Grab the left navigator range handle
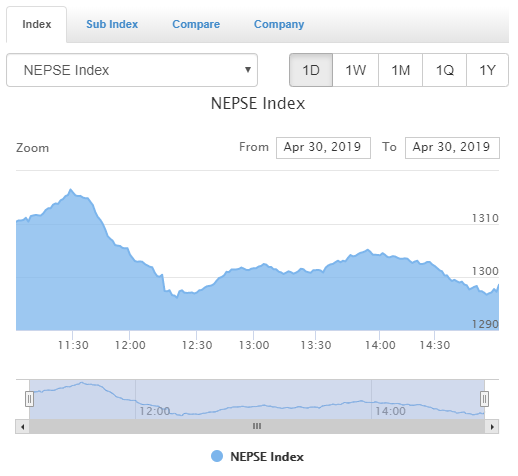This screenshot has height=476, width=518. click(x=29, y=399)
